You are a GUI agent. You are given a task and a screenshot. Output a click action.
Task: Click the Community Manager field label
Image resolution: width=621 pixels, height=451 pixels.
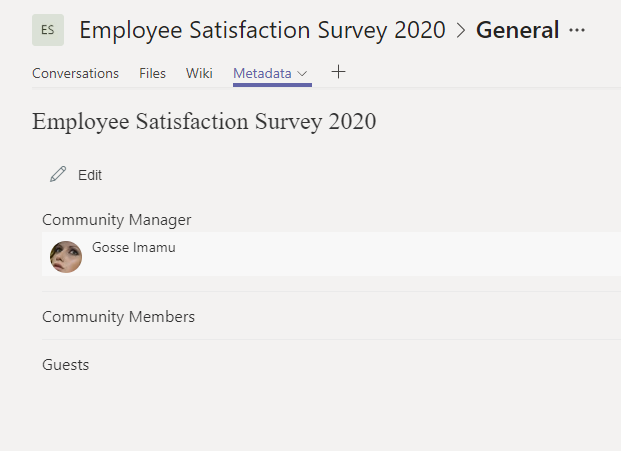[116, 220]
